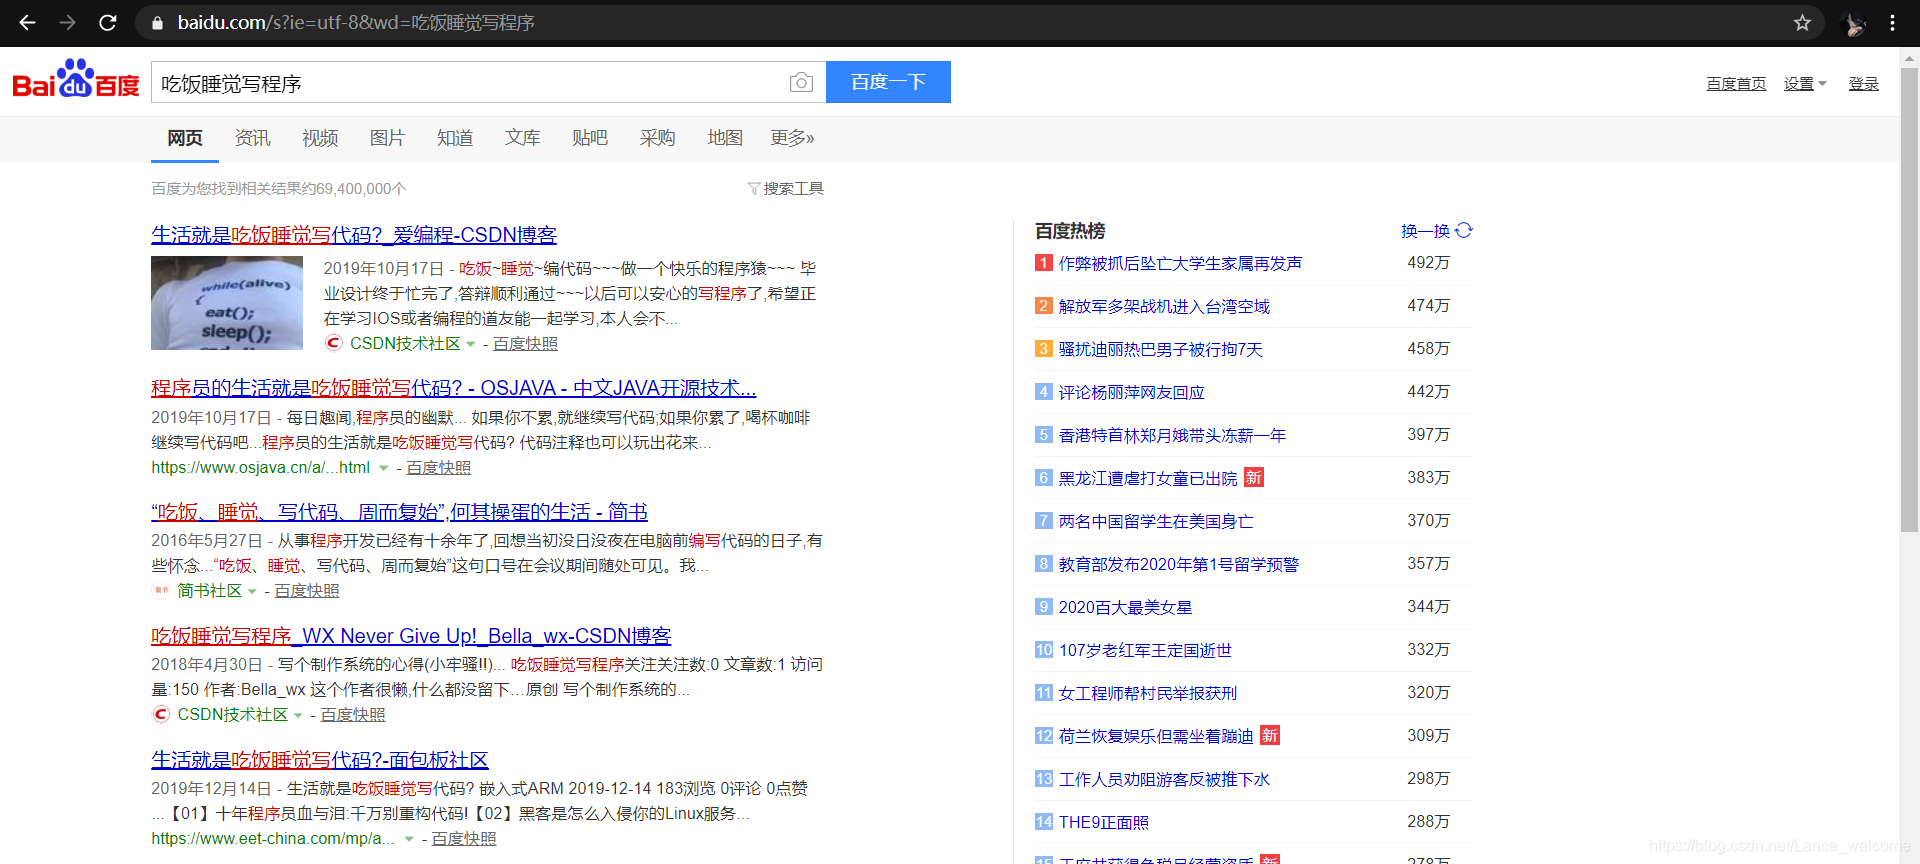Open hot topic 解放军多架战机进入台湾空域
The height and width of the screenshot is (864, 1920).
(1164, 306)
